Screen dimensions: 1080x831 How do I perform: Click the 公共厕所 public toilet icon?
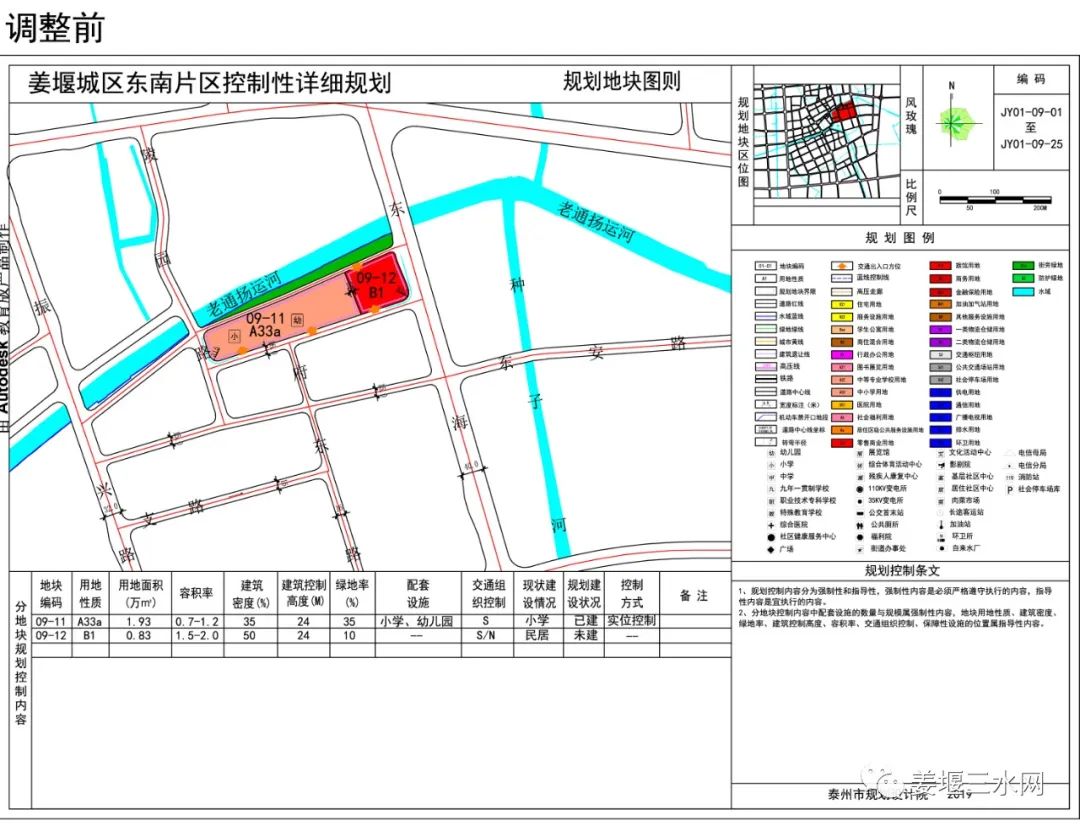tap(859, 526)
